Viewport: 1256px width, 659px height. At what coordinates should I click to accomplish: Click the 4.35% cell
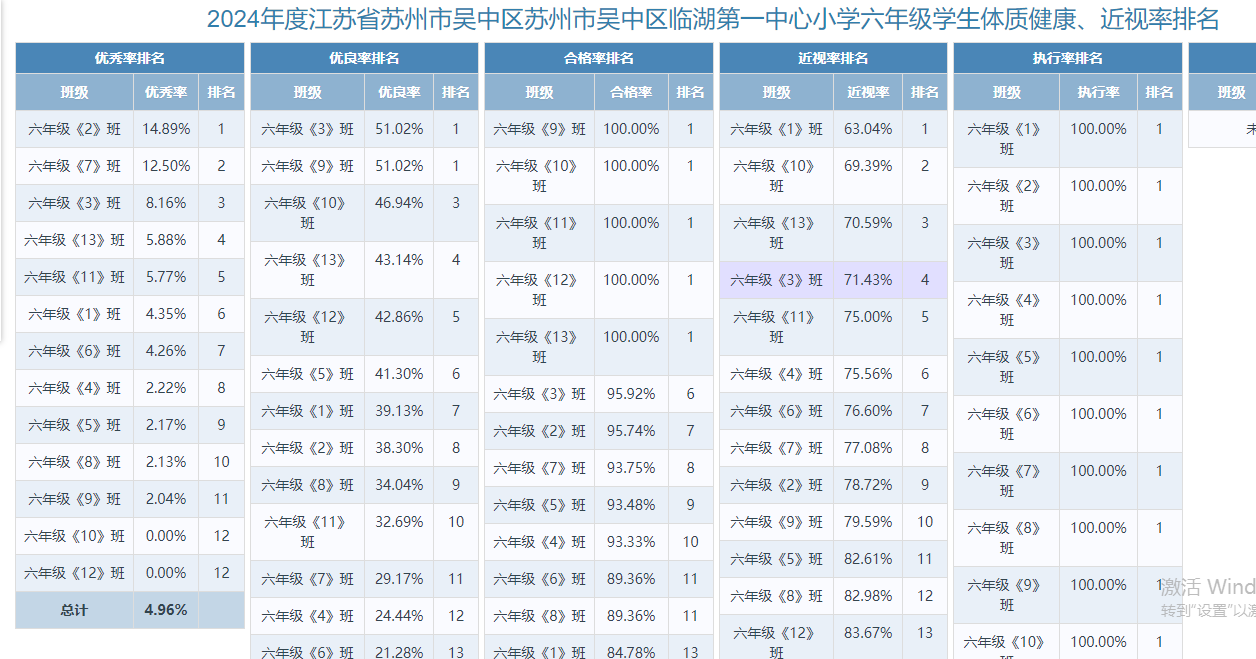click(166, 314)
